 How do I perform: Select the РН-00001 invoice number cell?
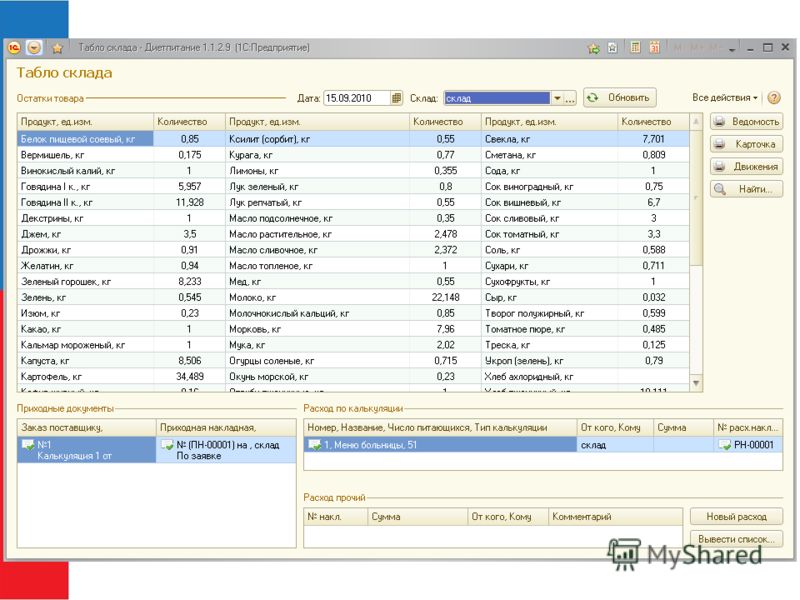(748, 445)
